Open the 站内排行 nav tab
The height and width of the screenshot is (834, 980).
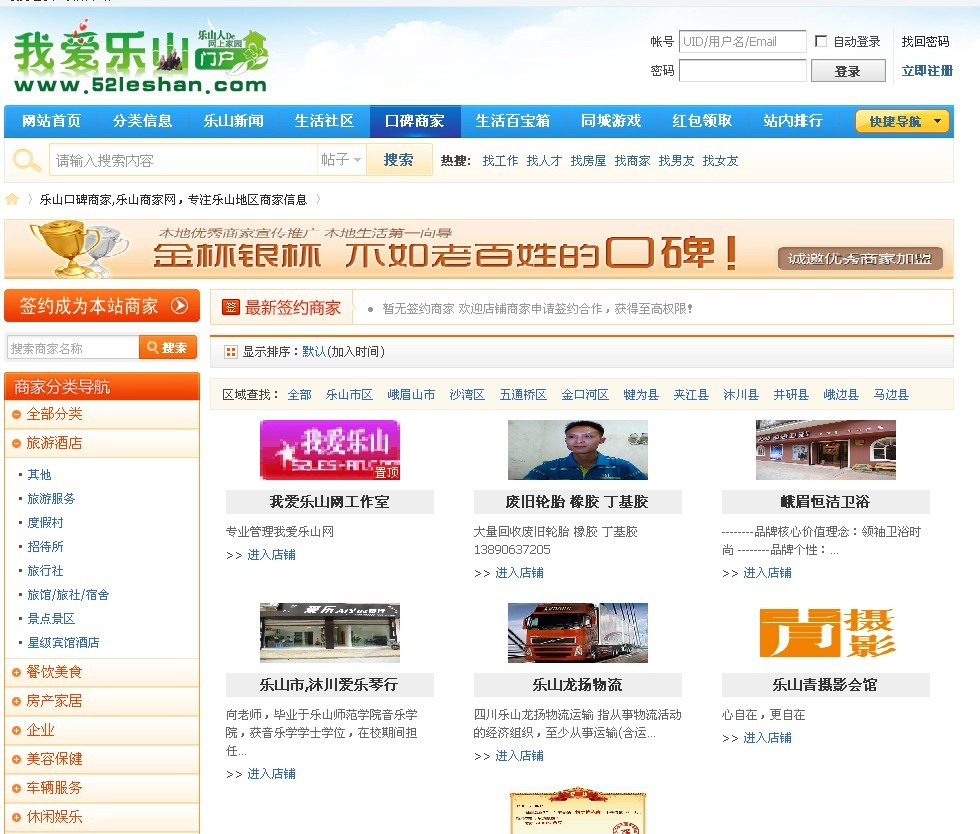pyautogui.click(x=792, y=121)
